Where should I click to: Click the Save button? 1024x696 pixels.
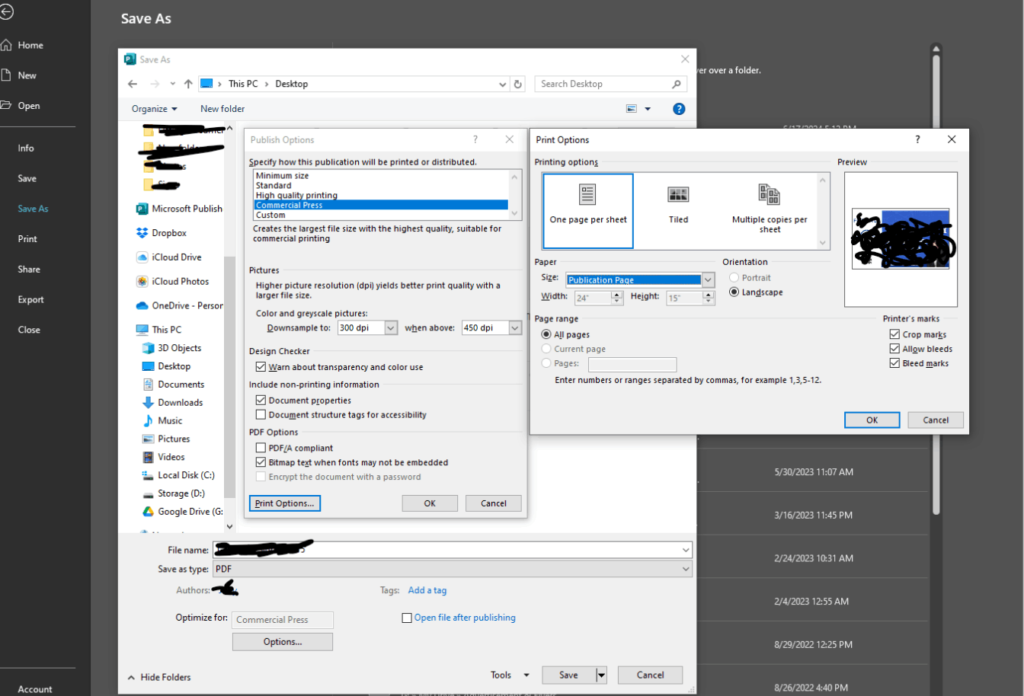pos(567,674)
